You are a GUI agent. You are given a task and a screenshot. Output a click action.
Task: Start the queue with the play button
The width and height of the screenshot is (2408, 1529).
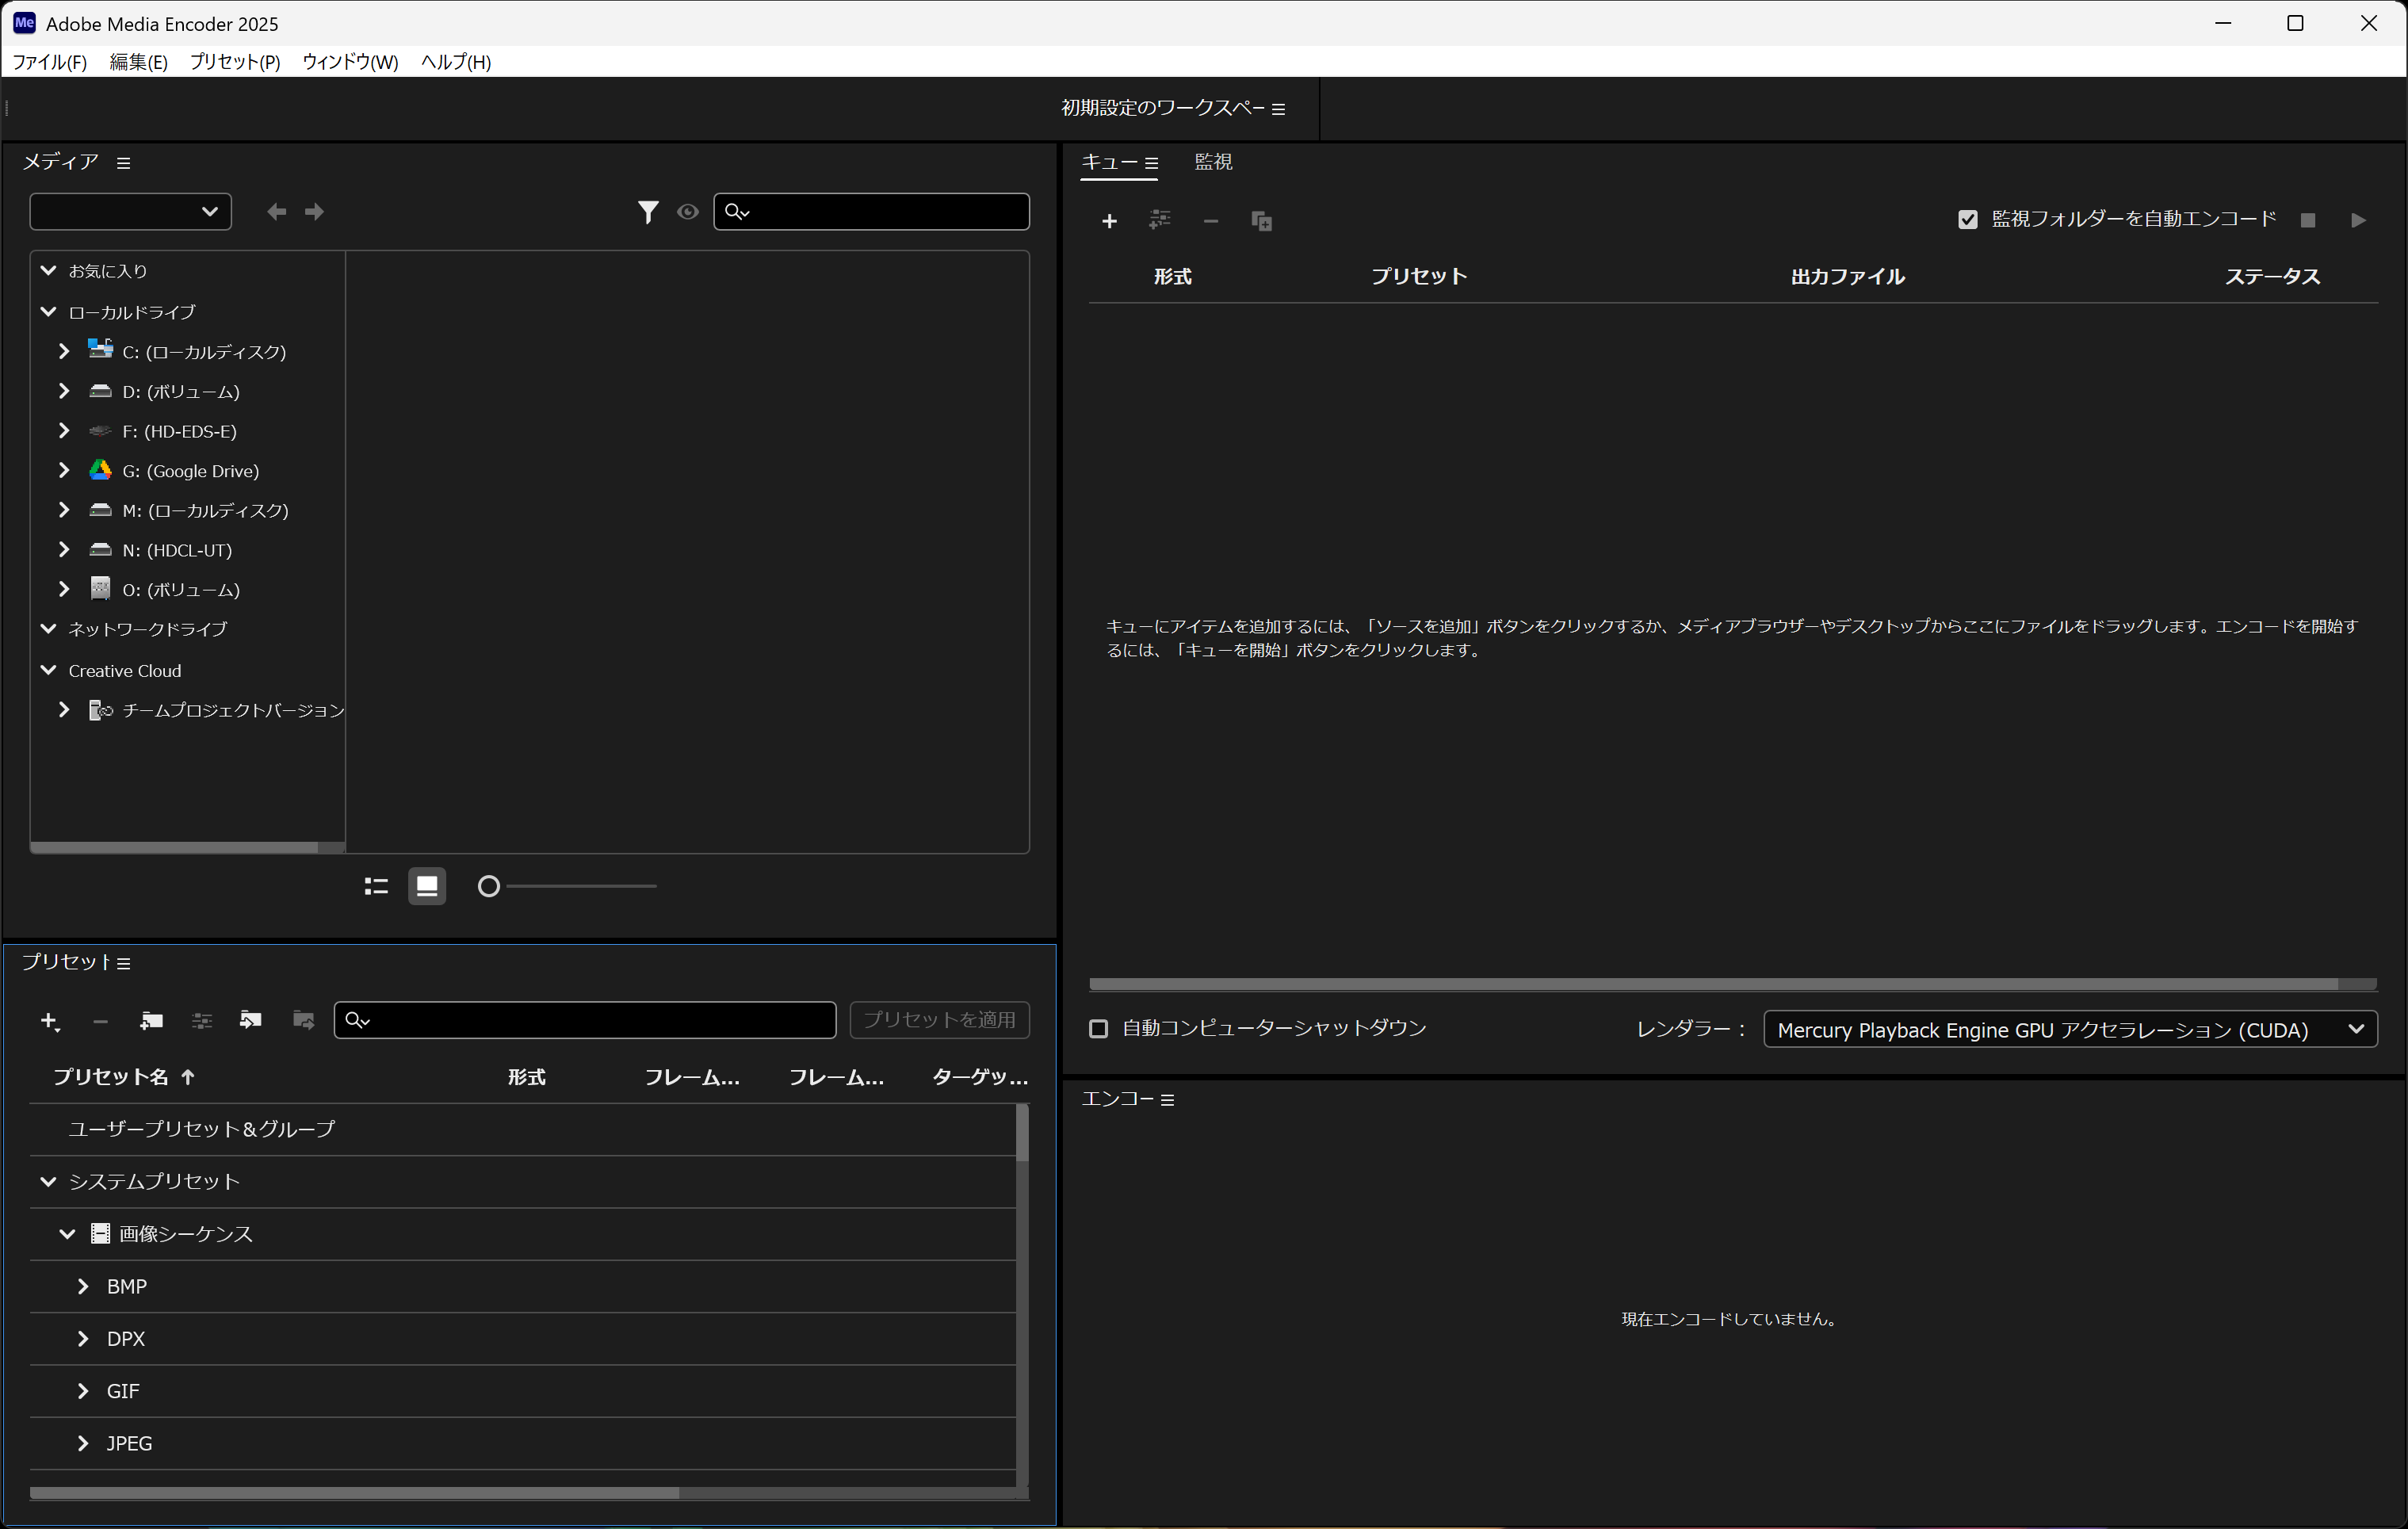point(2358,220)
